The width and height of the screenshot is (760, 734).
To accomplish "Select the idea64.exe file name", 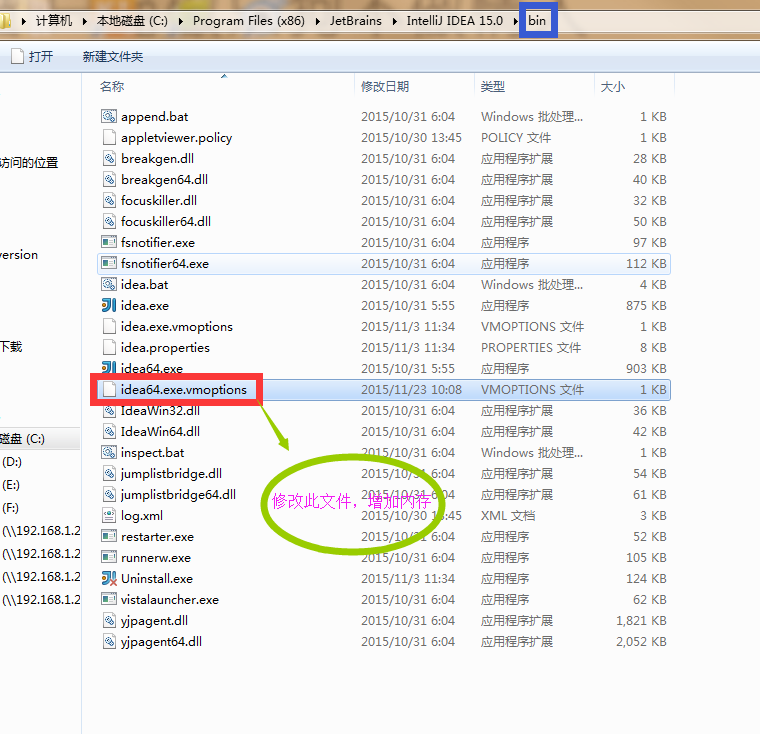I will click(152, 369).
